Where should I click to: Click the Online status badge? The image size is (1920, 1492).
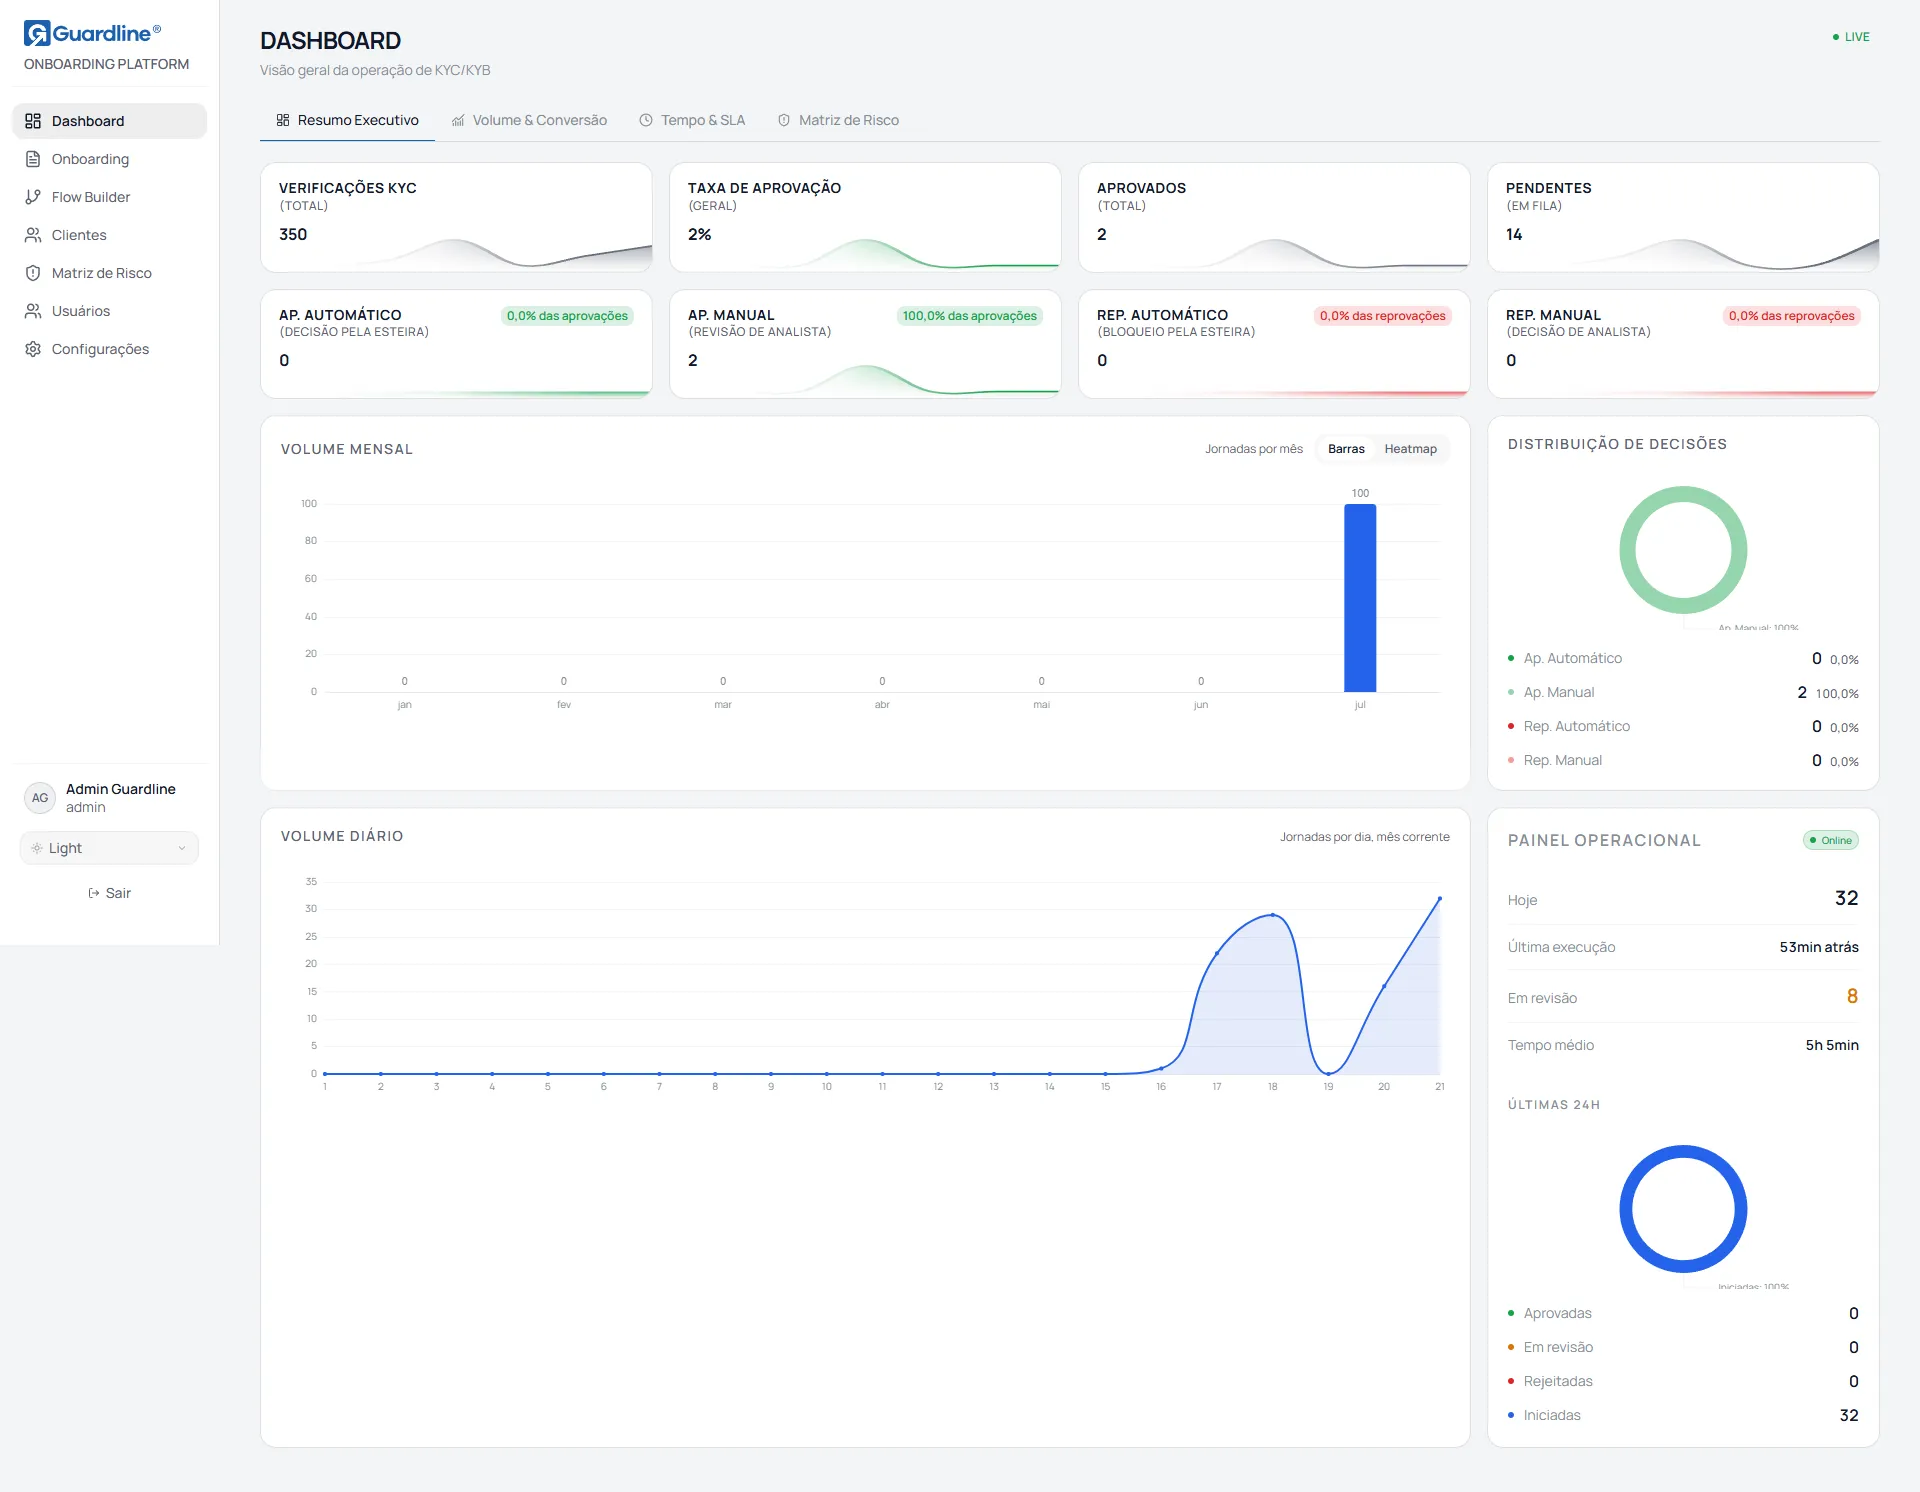[x=1830, y=840]
